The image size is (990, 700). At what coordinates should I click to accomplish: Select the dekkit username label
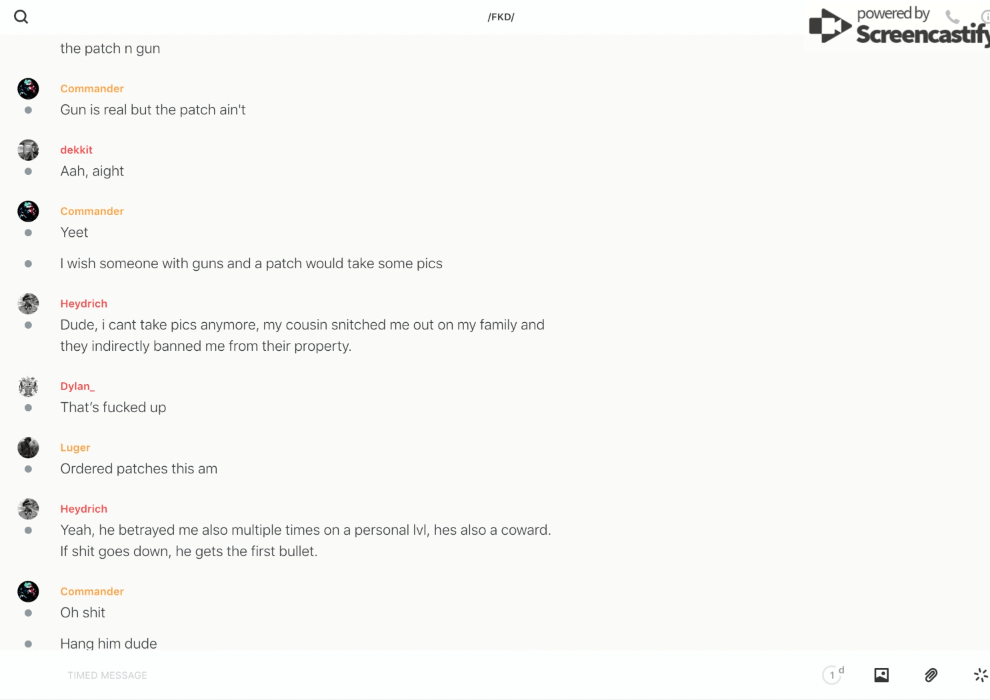(x=76, y=150)
